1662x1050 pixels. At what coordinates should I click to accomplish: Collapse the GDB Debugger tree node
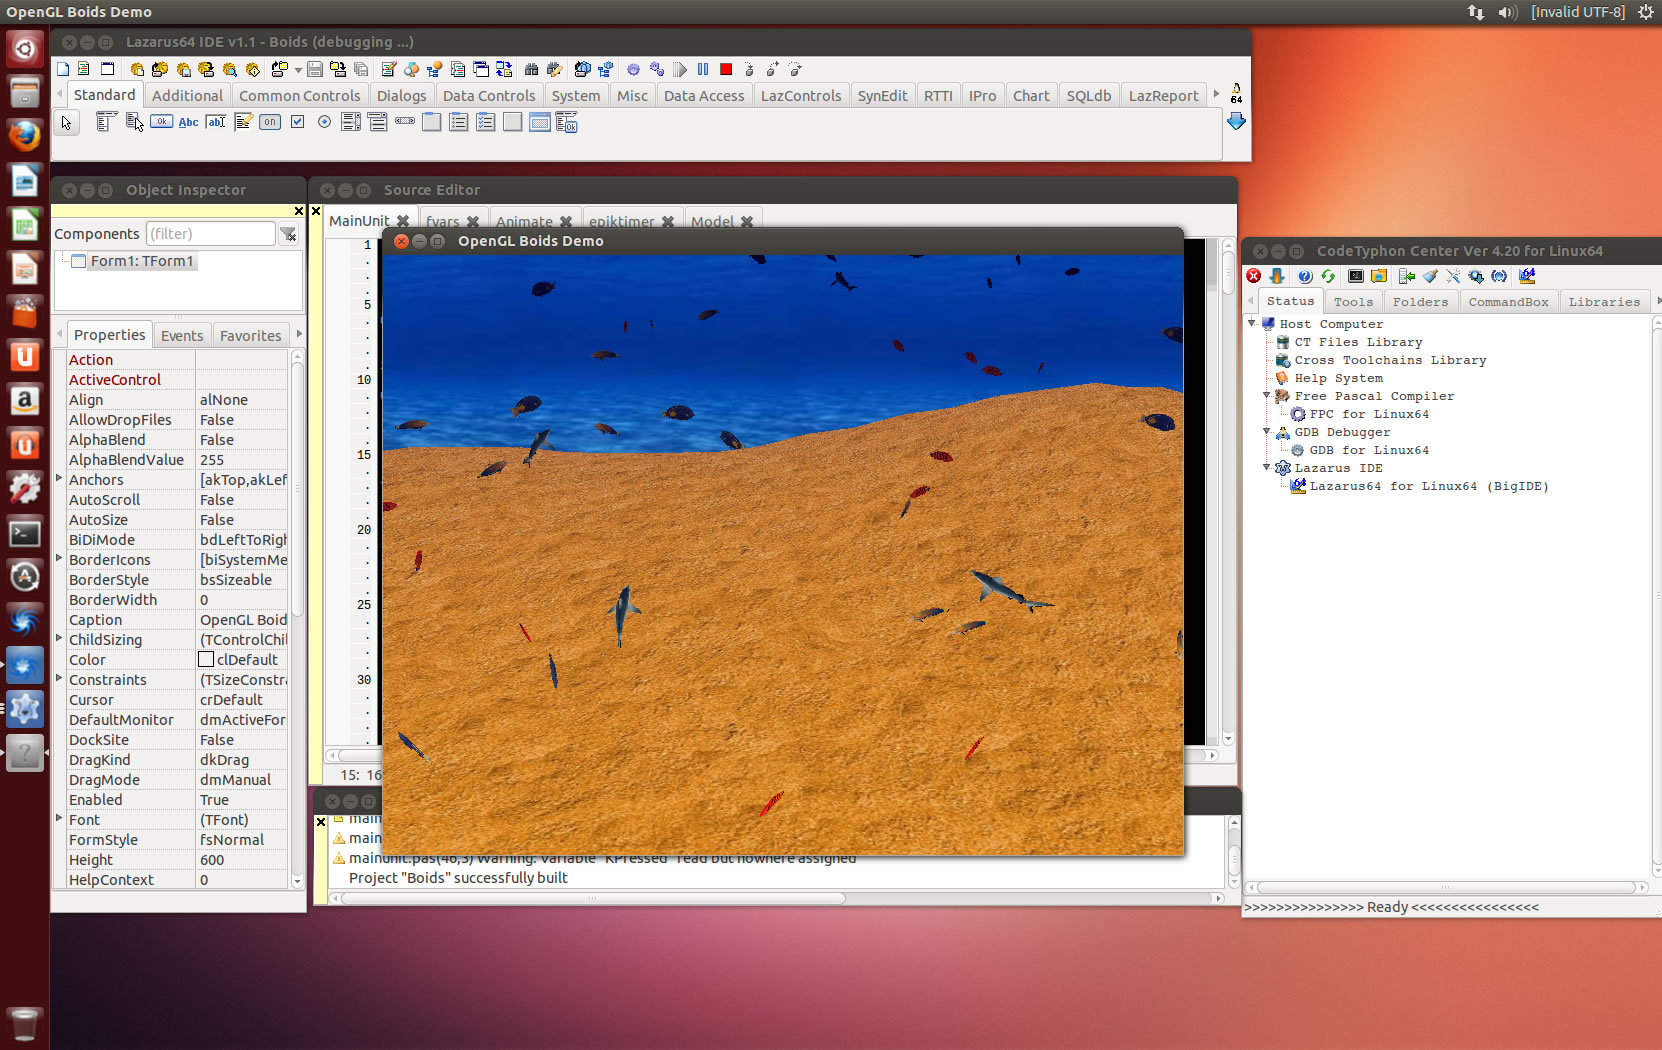(1267, 431)
